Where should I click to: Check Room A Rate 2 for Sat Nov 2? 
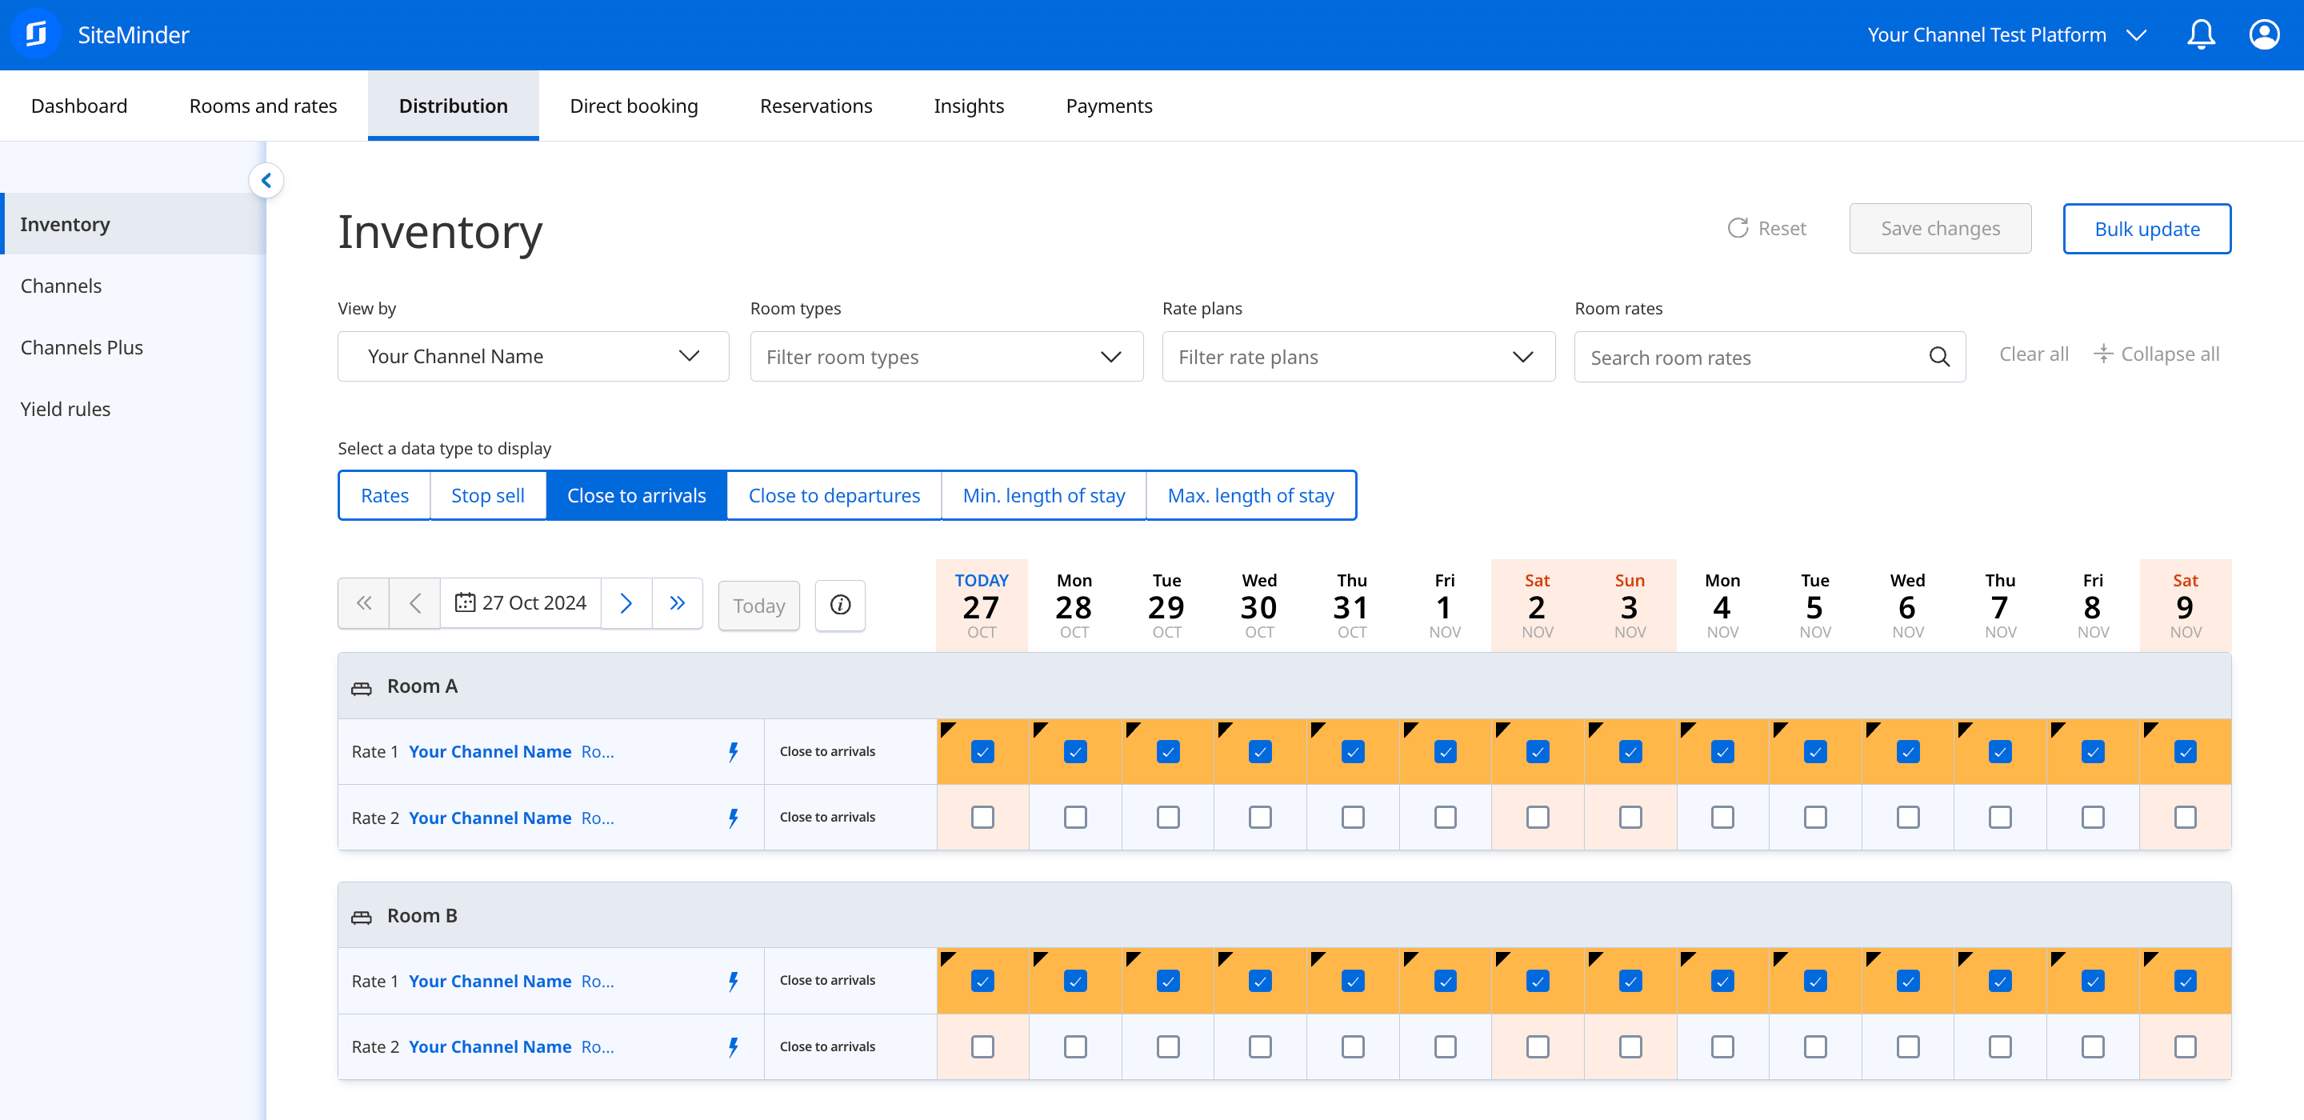pyautogui.click(x=1538, y=817)
